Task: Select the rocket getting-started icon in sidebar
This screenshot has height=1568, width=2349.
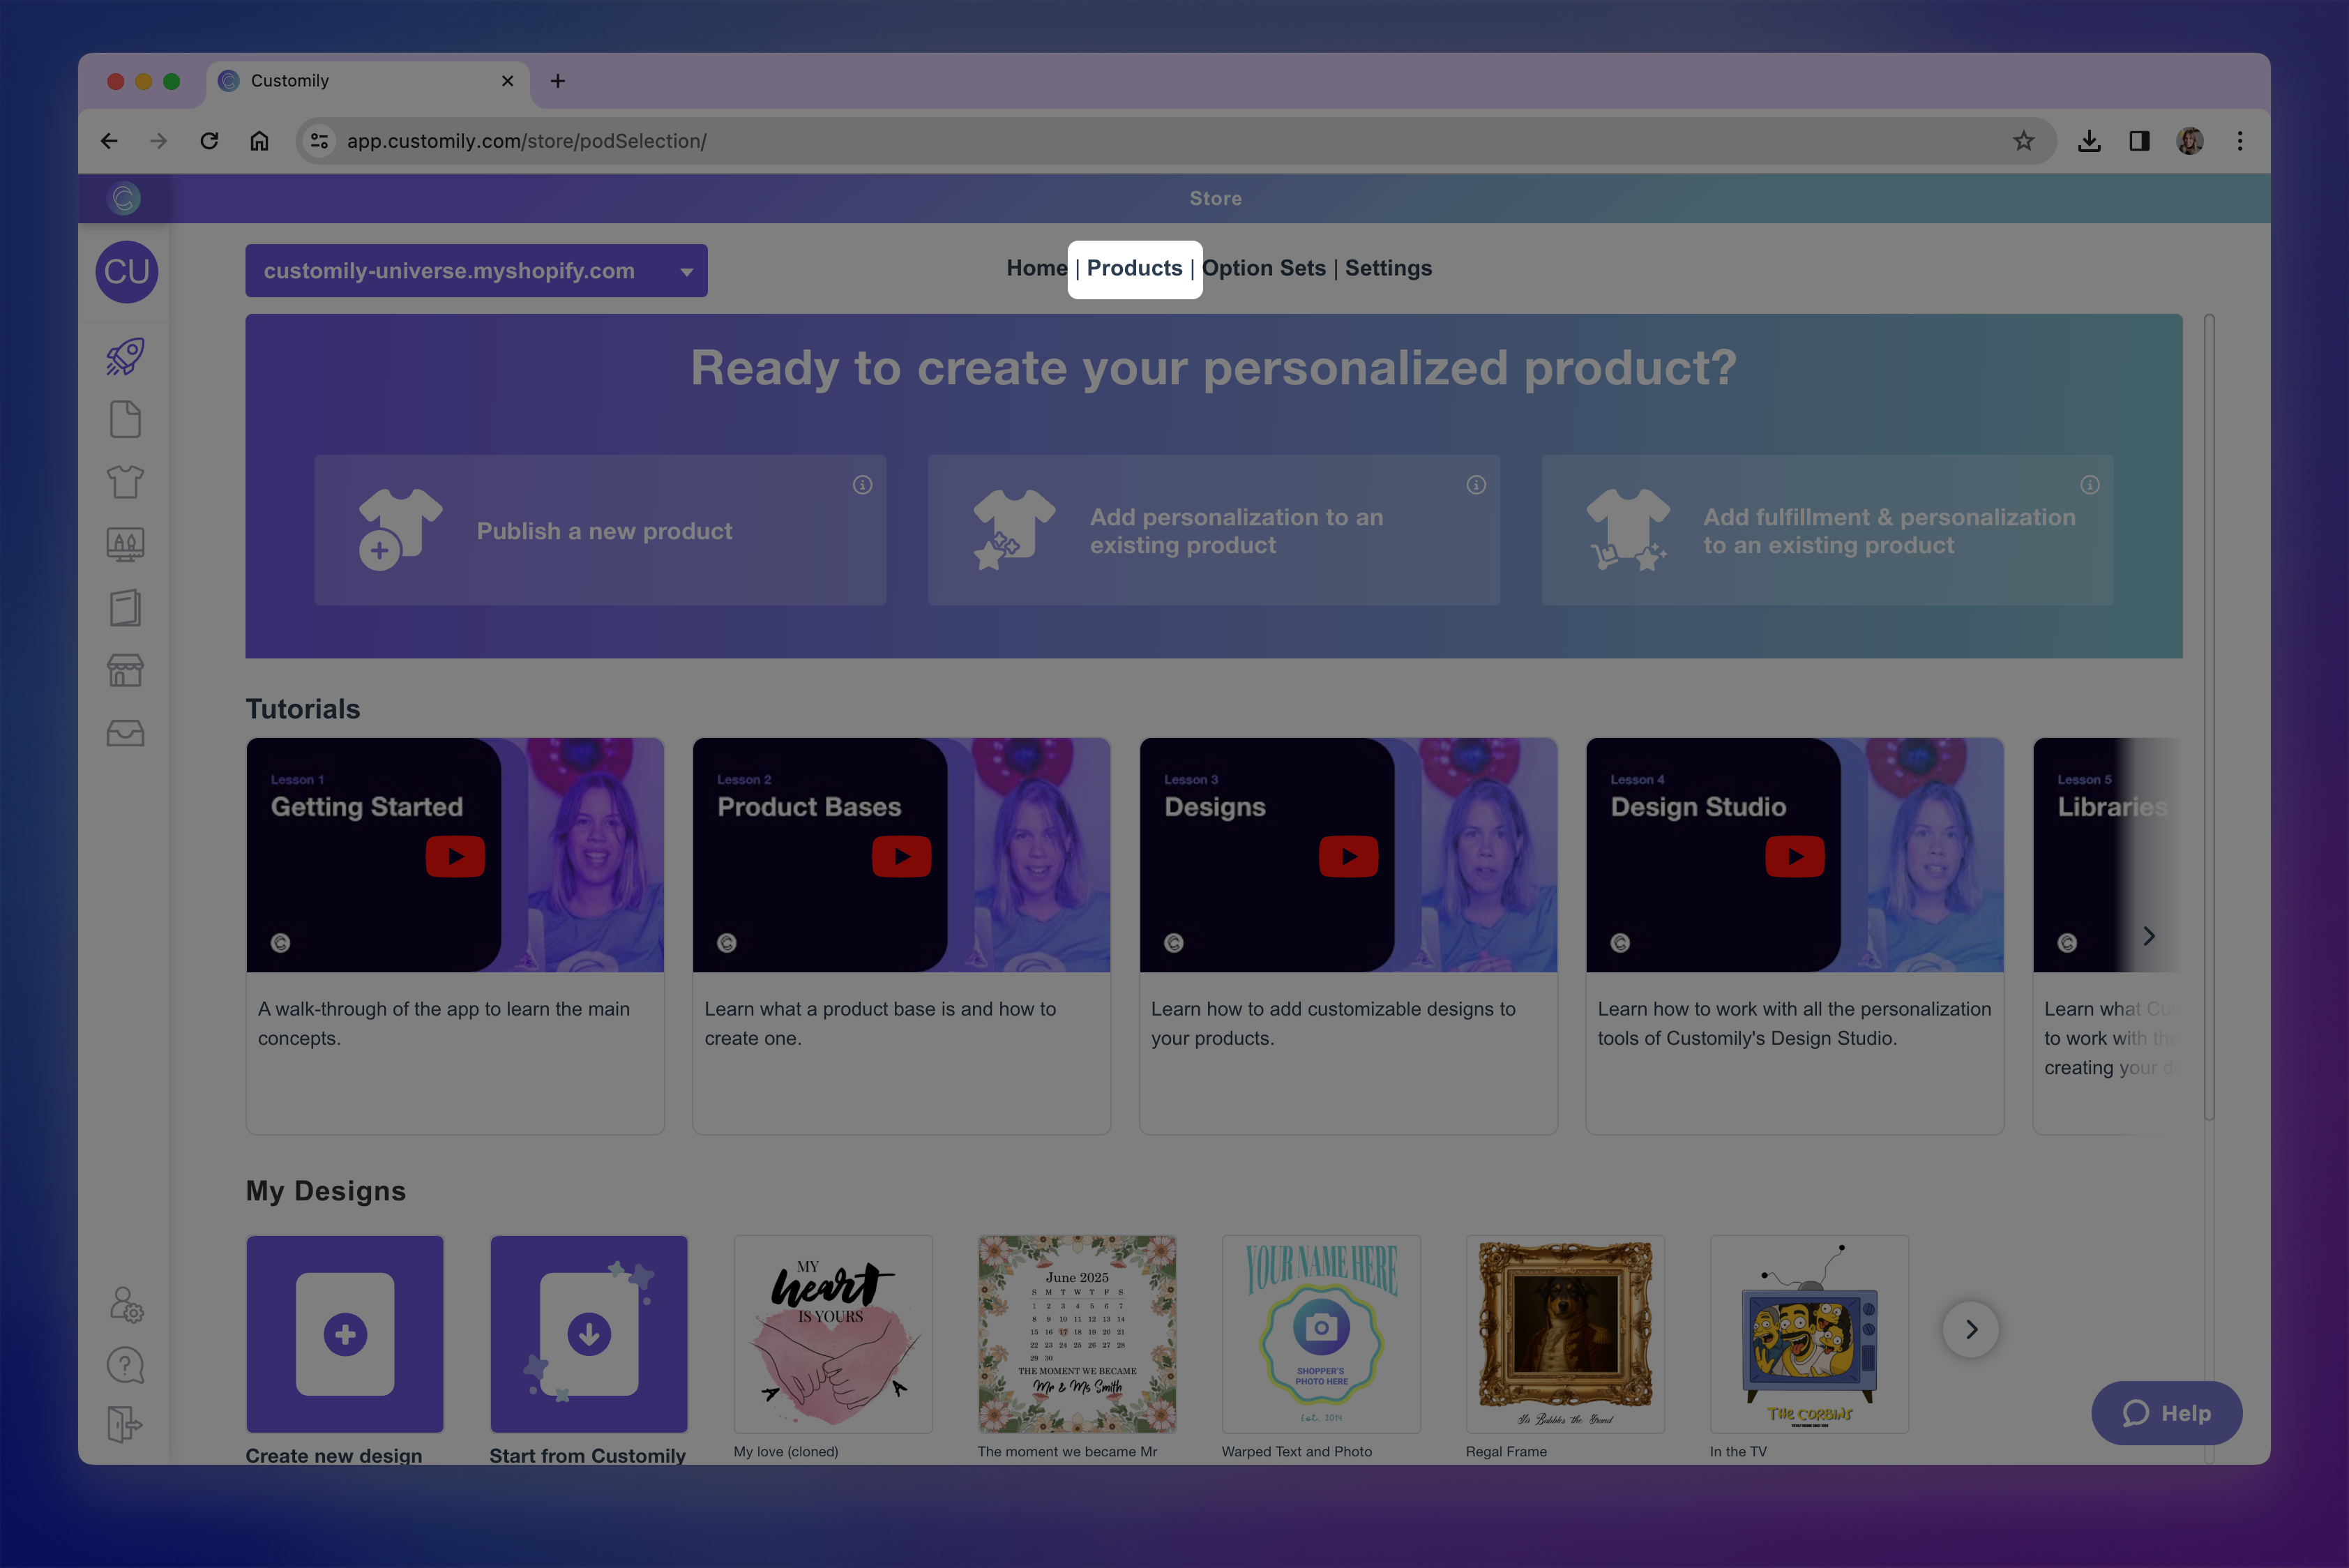Action: click(x=124, y=357)
